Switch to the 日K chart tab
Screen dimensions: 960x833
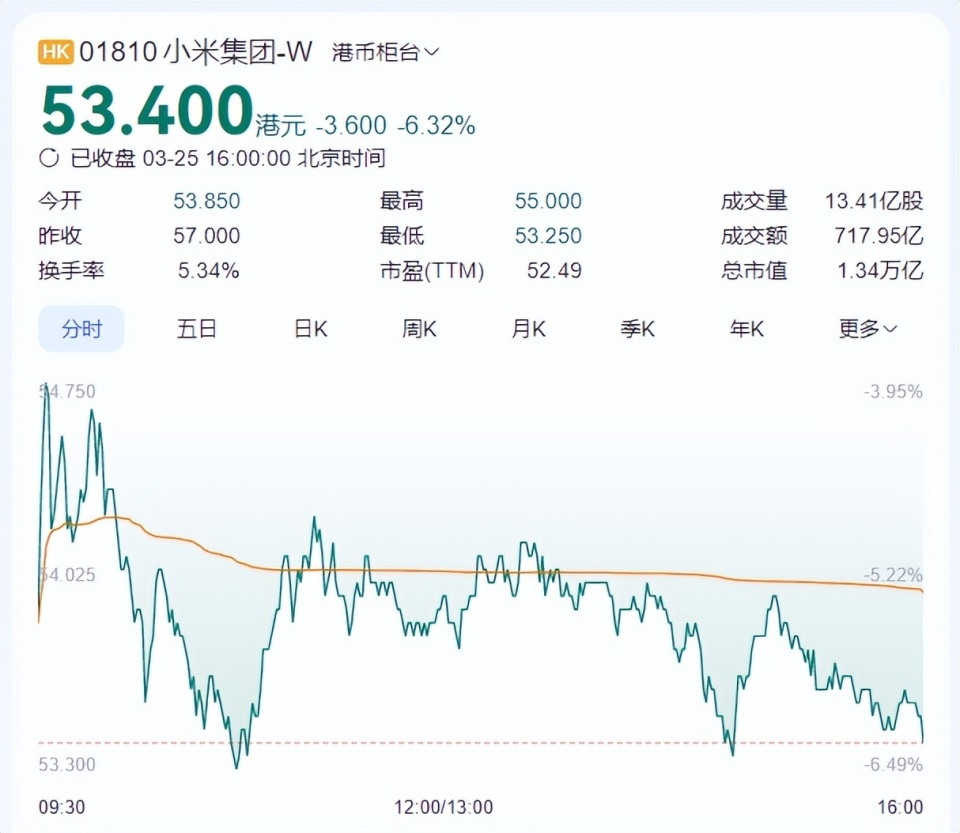pos(310,329)
